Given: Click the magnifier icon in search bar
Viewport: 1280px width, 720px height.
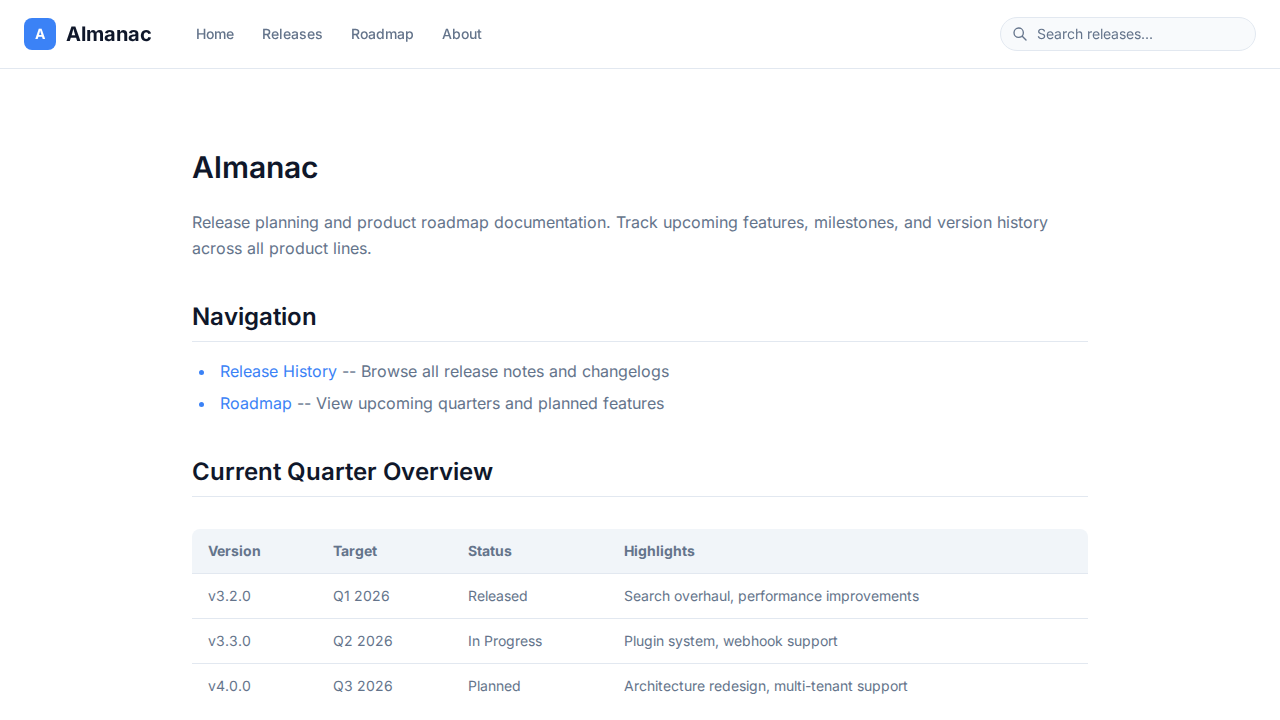Looking at the screenshot, I should (x=1020, y=34).
